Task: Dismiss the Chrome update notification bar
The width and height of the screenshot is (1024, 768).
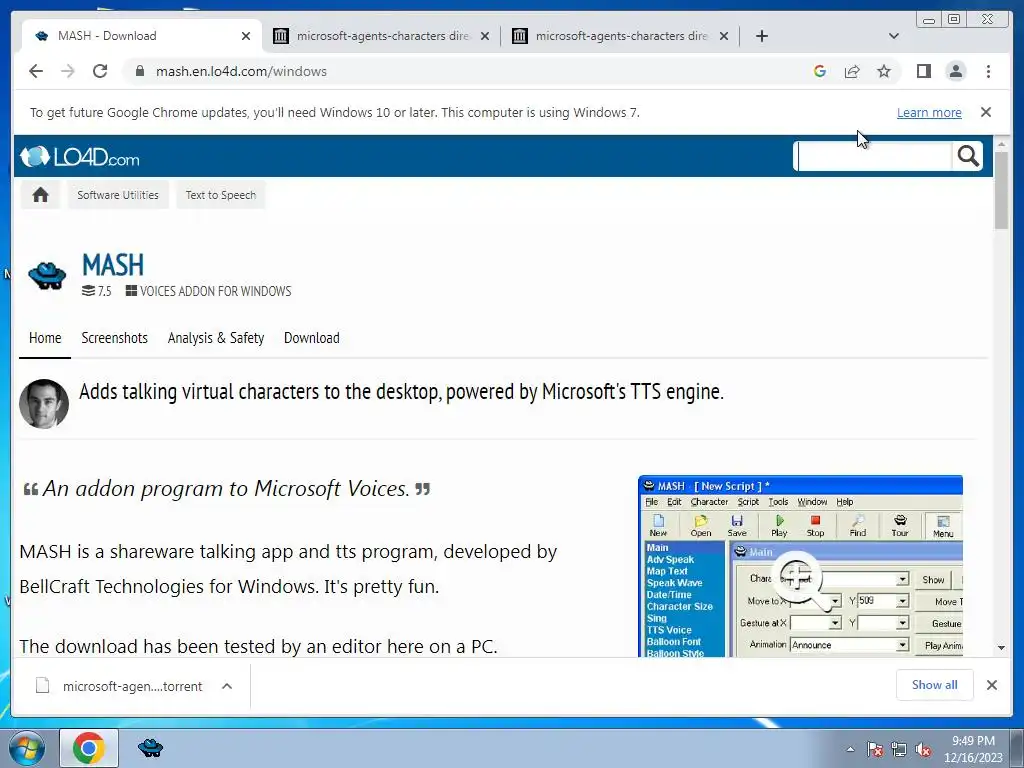Action: [x=986, y=112]
